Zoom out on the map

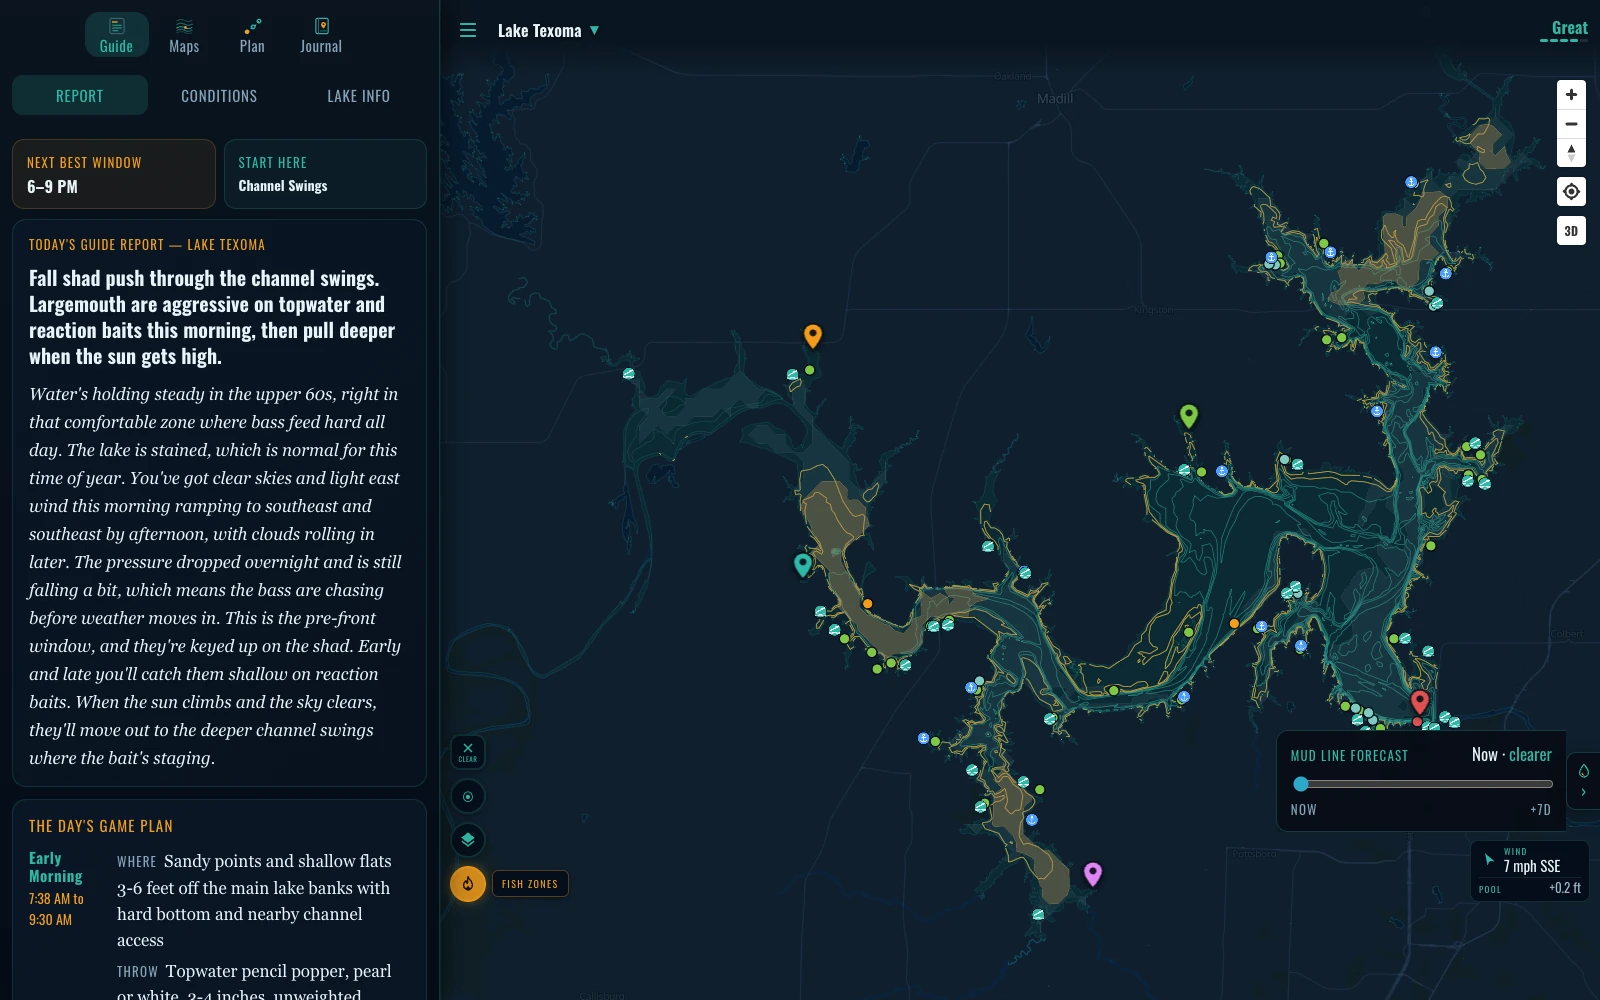pos(1571,124)
